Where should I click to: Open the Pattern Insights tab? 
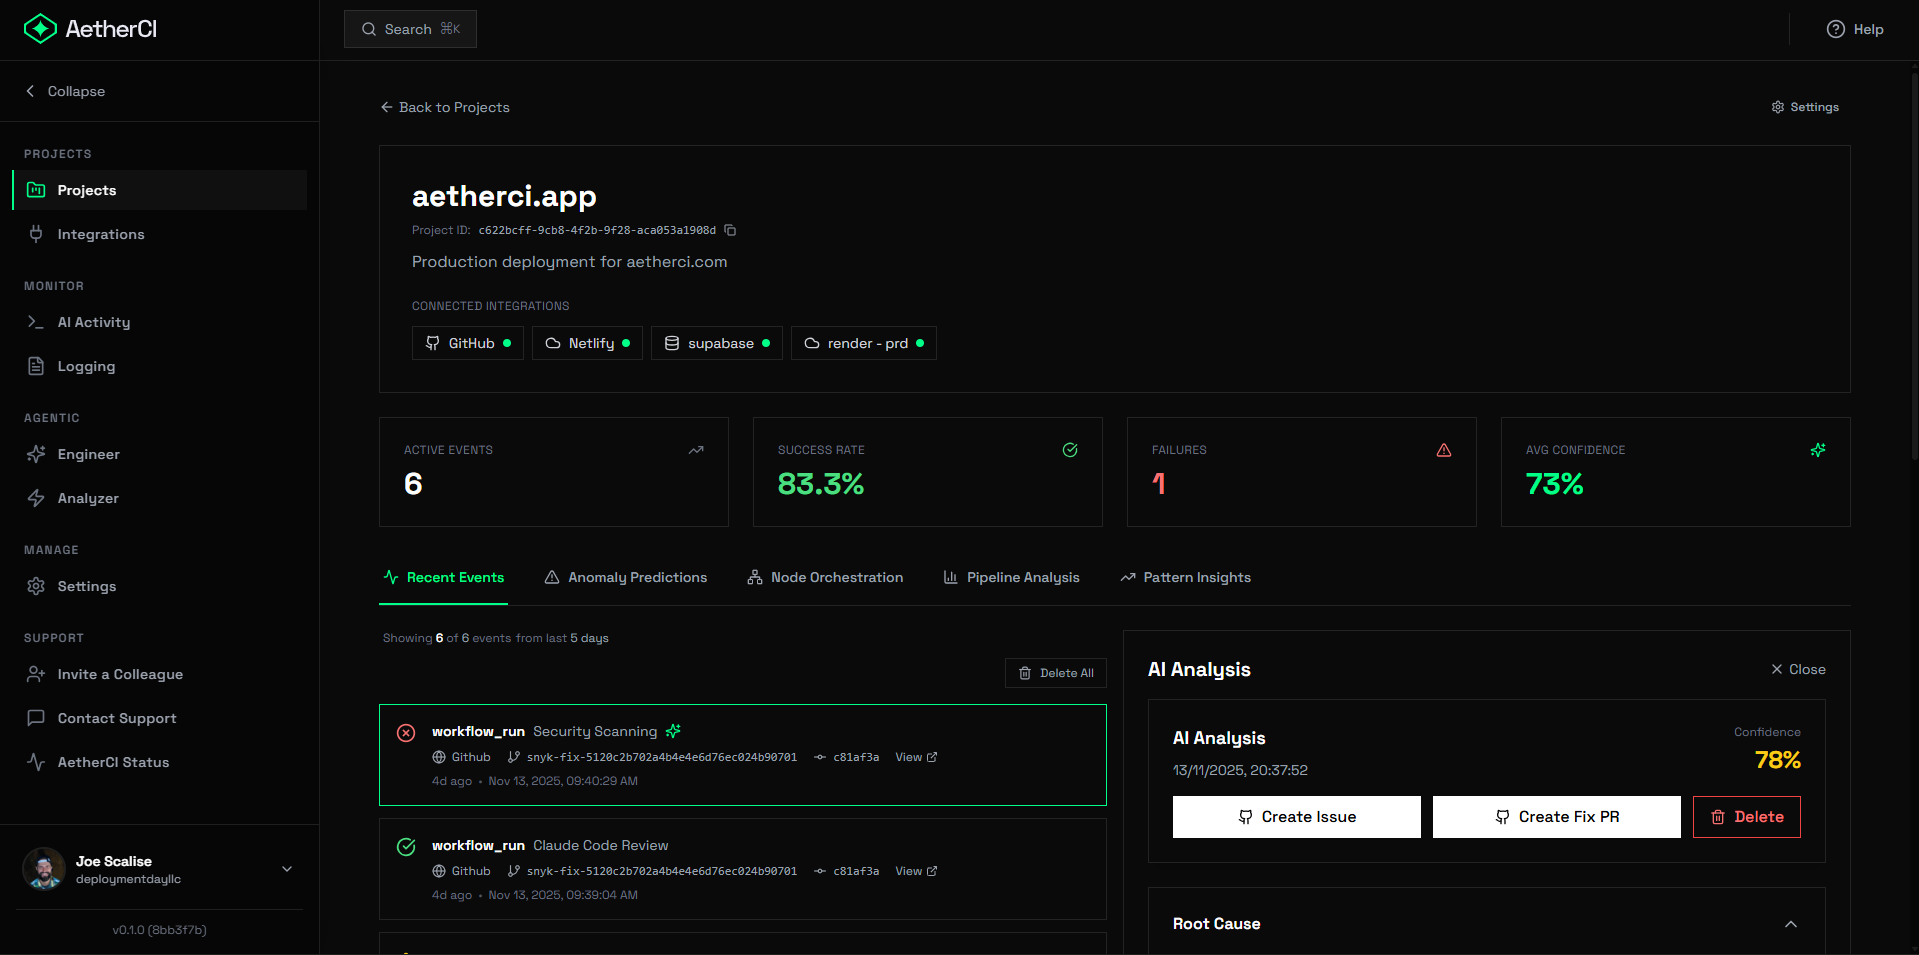pyautogui.click(x=1196, y=577)
